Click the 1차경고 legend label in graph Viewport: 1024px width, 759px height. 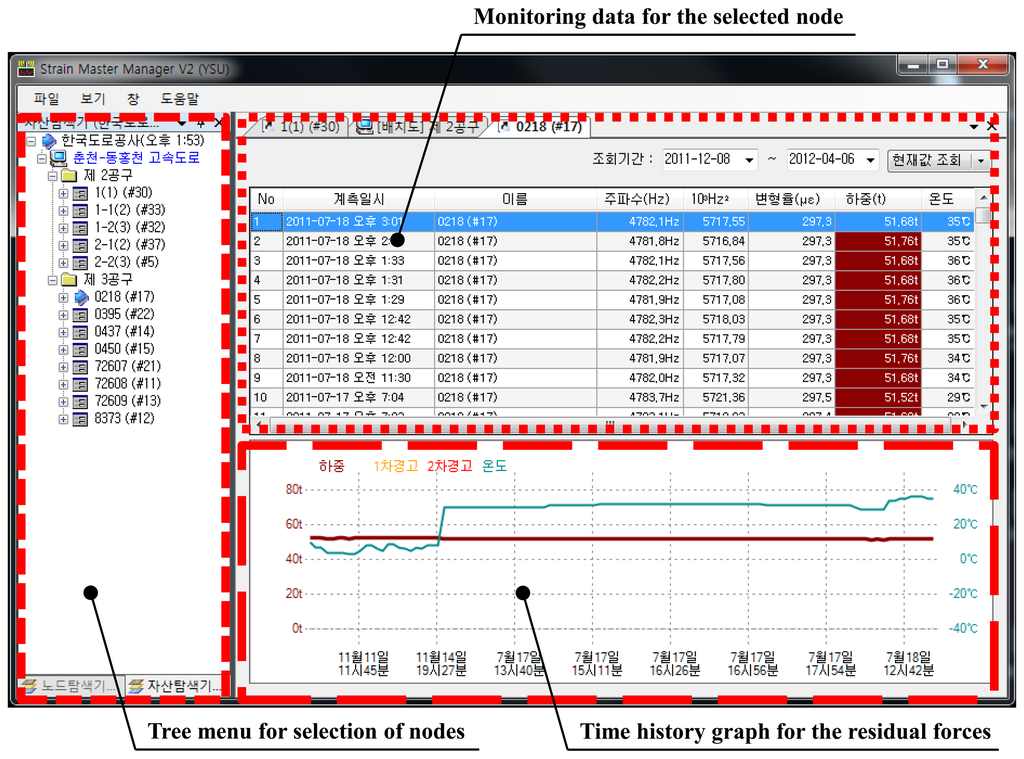point(396,466)
